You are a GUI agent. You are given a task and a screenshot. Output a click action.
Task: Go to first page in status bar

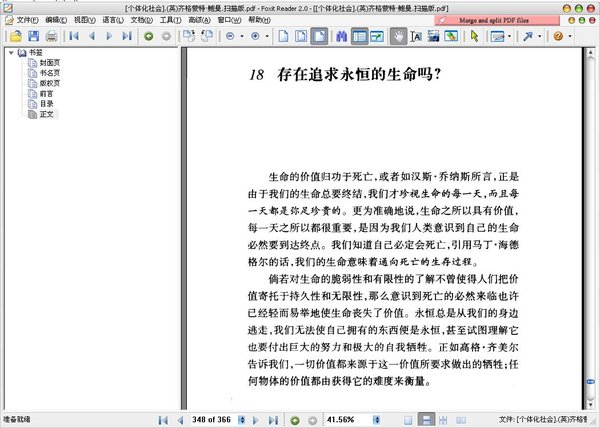point(163,420)
